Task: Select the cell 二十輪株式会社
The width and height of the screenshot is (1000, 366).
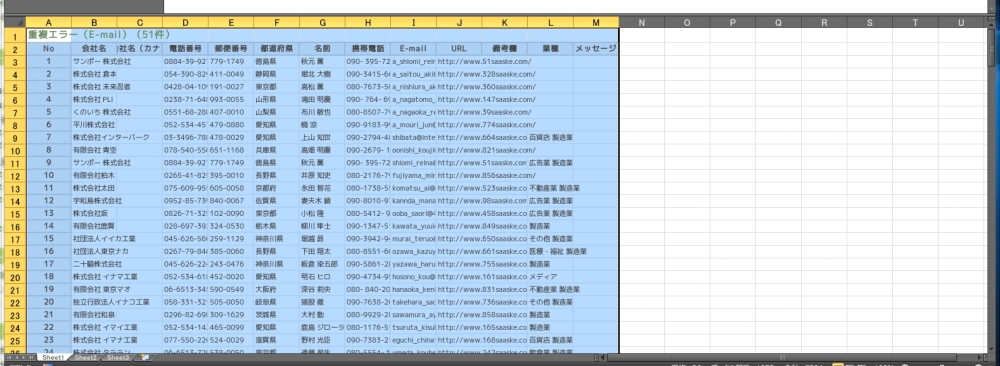Action: [97, 264]
